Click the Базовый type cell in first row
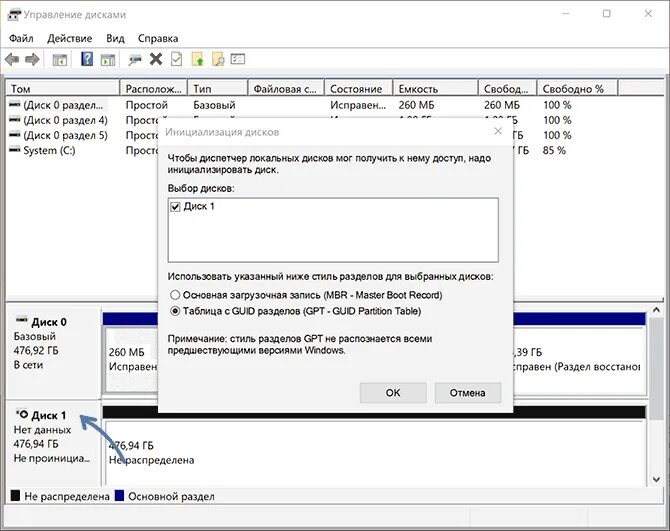The width and height of the screenshot is (670, 531). (x=214, y=105)
